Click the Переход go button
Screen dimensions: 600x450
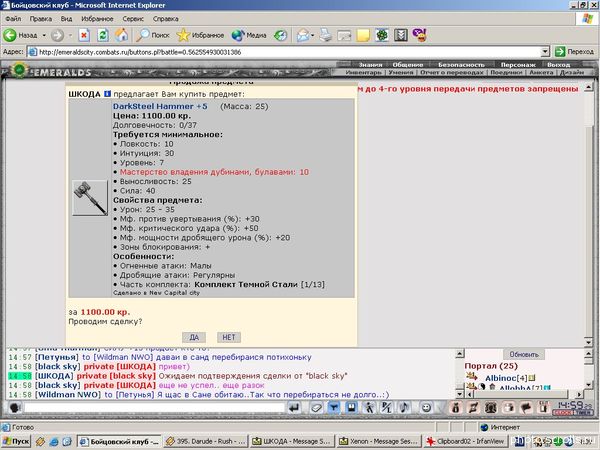coord(574,52)
